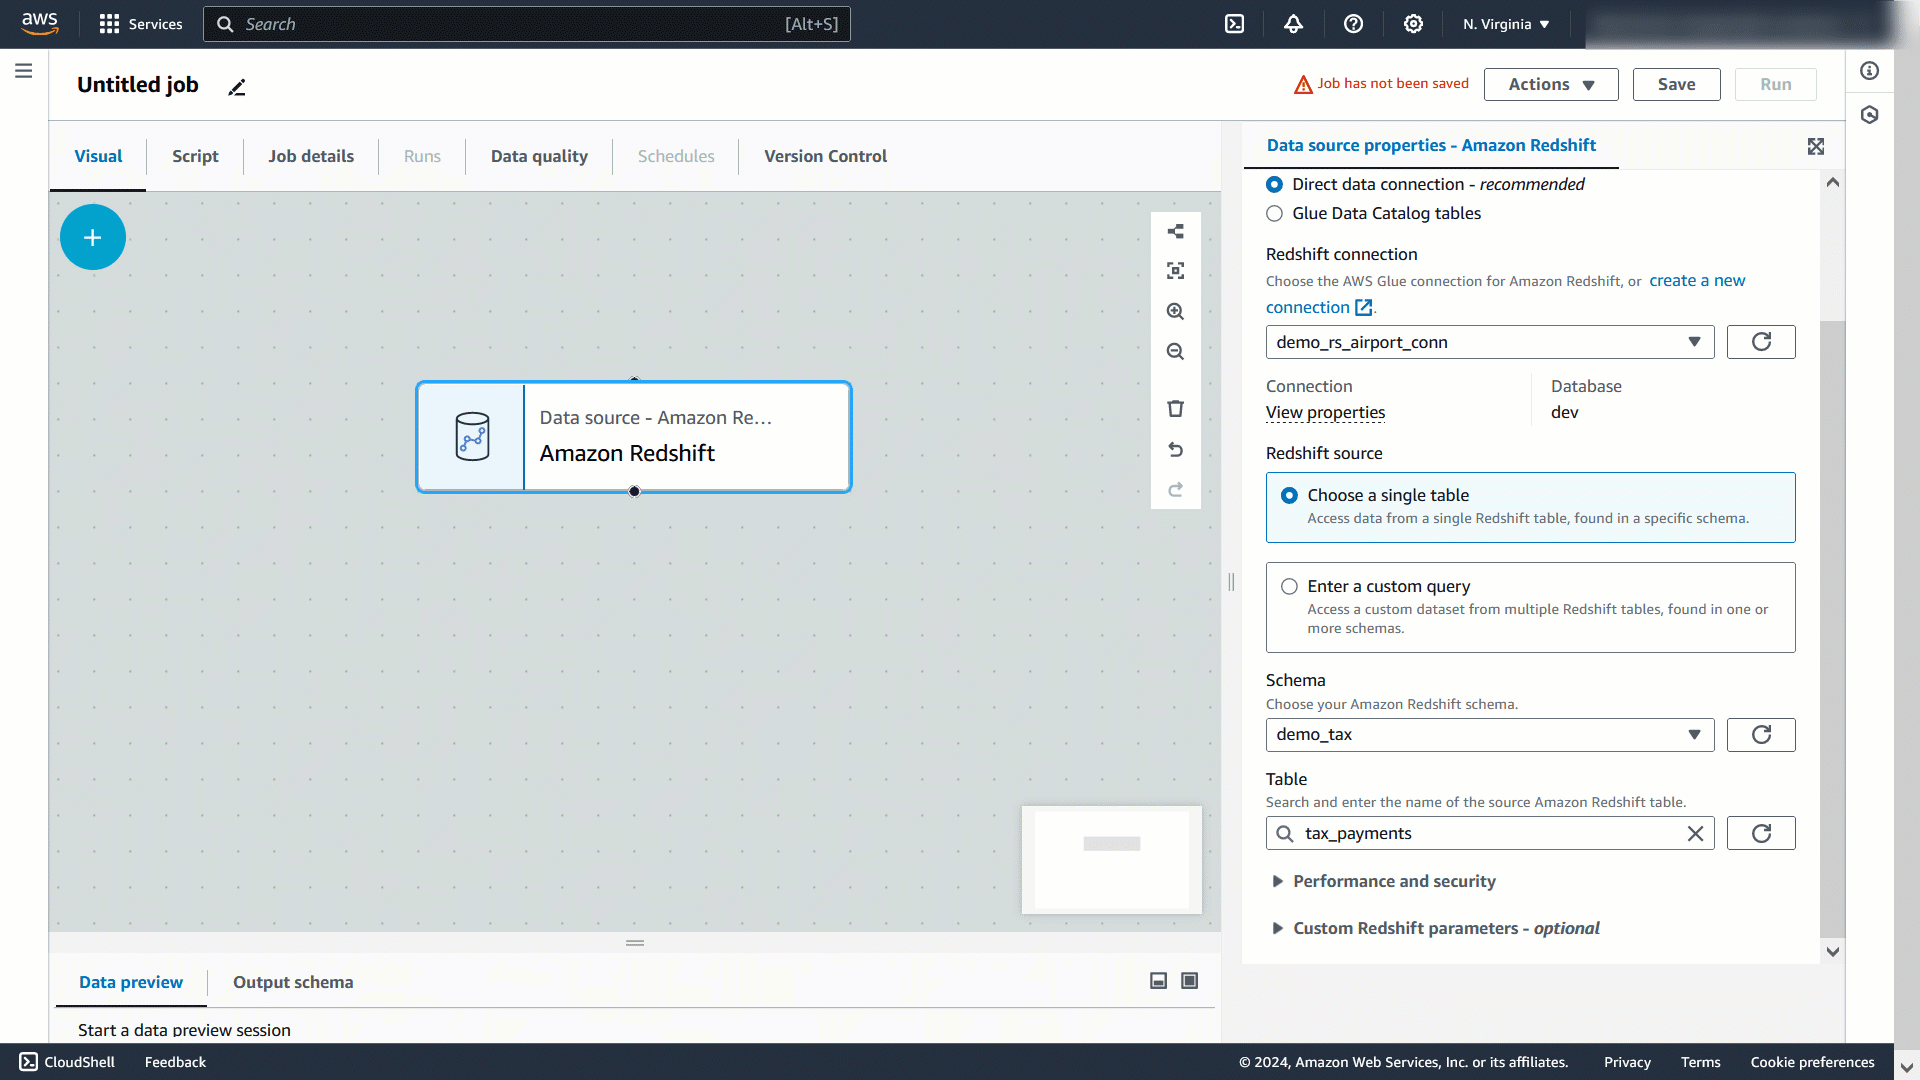Select Enter a custom query option
The image size is (1920, 1080).
[x=1289, y=586]
